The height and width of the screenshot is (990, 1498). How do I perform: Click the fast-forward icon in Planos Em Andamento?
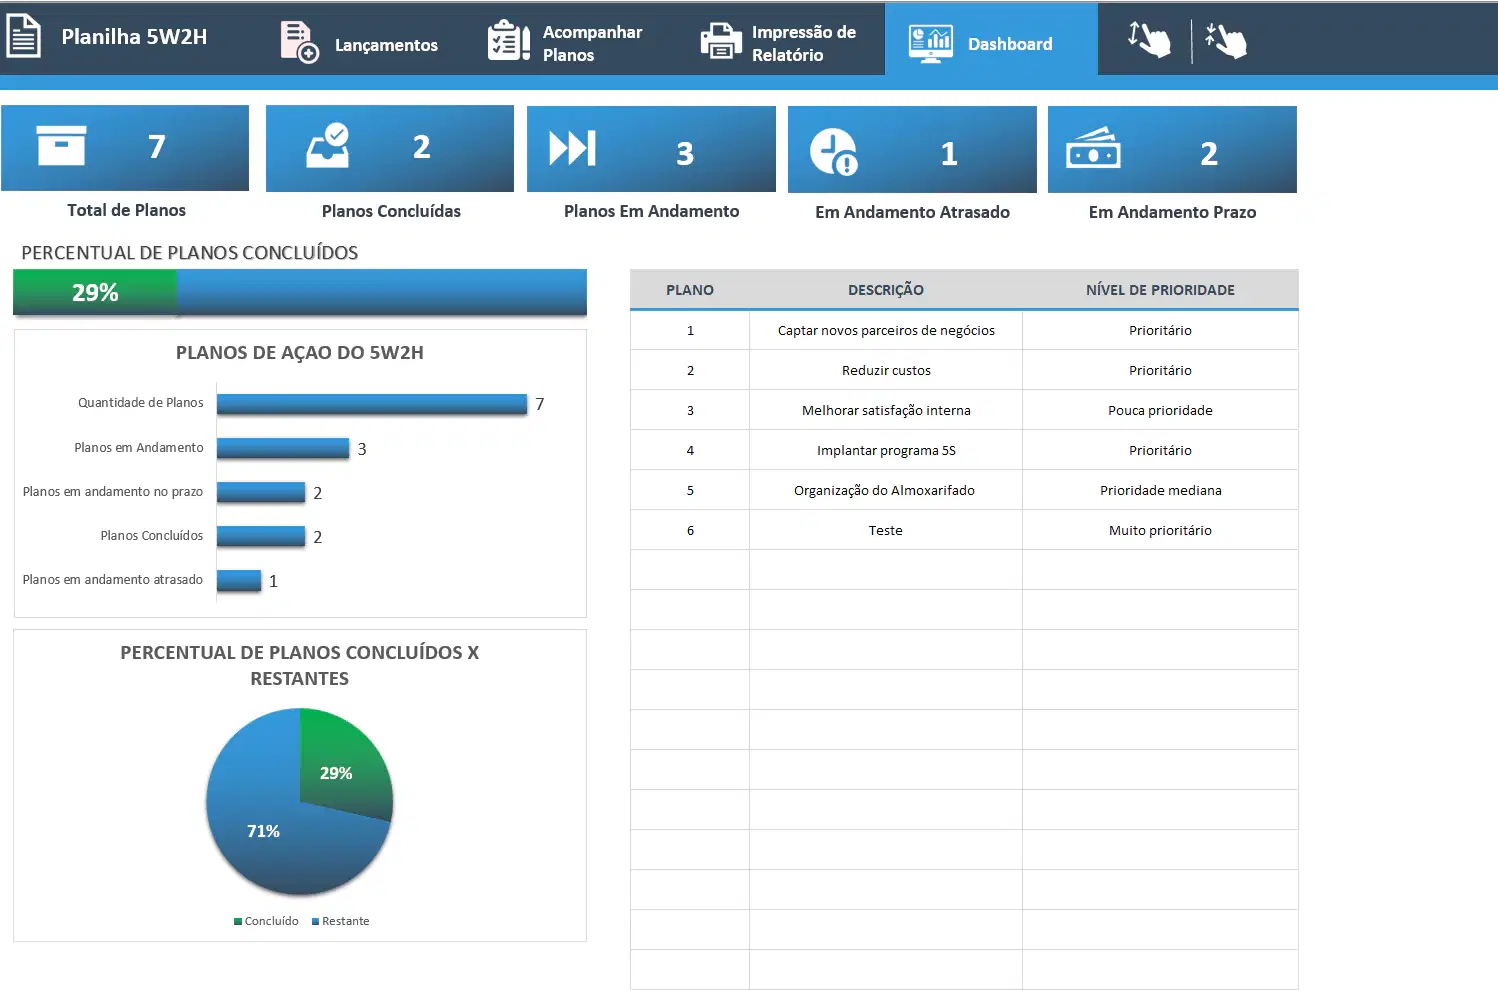click(x=573, y=149)
